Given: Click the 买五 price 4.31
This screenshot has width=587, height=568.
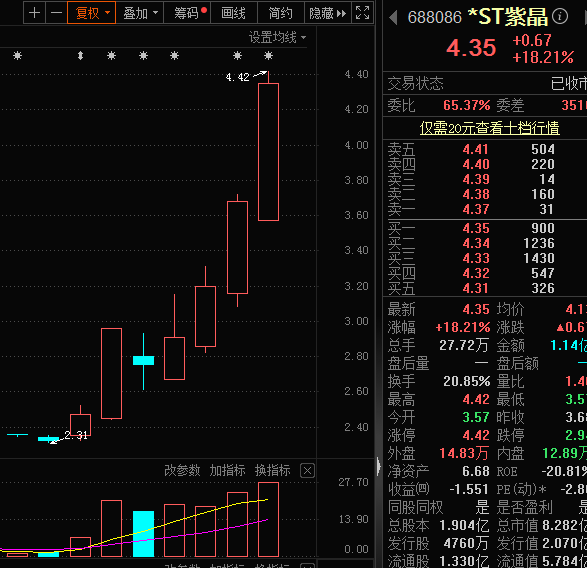Looking at the screenshot, I should (x=475, y=288).
